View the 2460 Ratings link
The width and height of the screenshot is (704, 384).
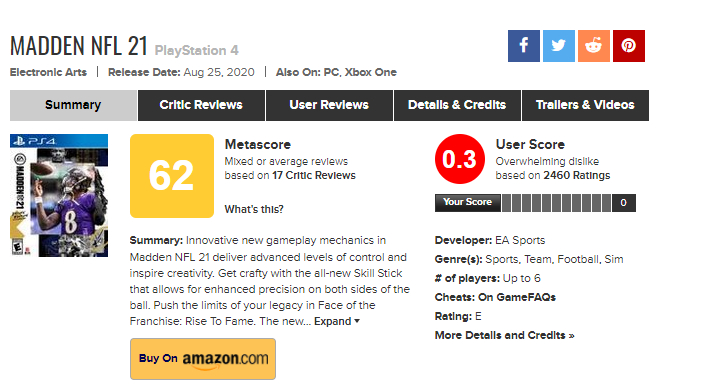(577, 176)
